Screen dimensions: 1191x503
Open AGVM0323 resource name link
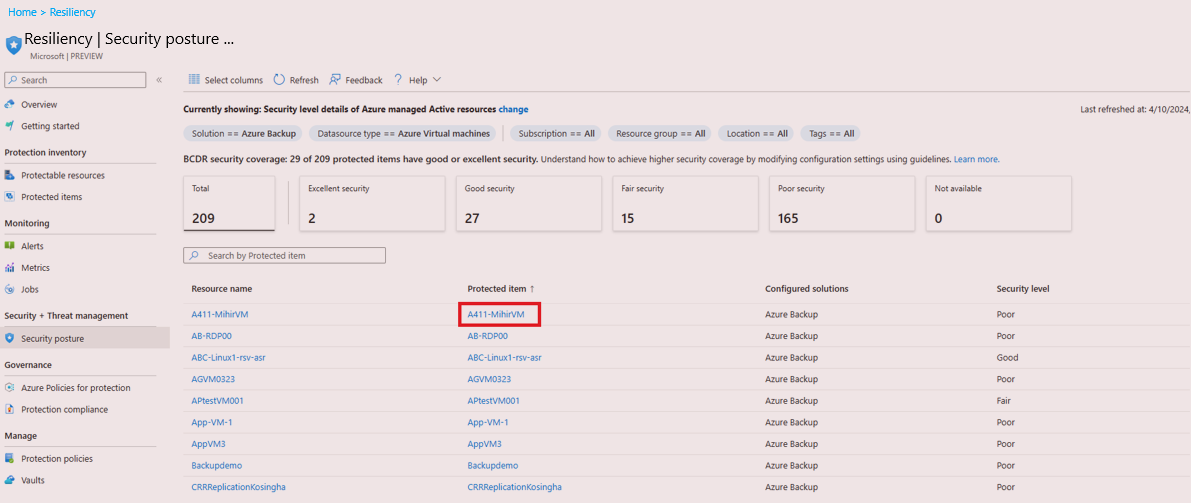[213, 378]
